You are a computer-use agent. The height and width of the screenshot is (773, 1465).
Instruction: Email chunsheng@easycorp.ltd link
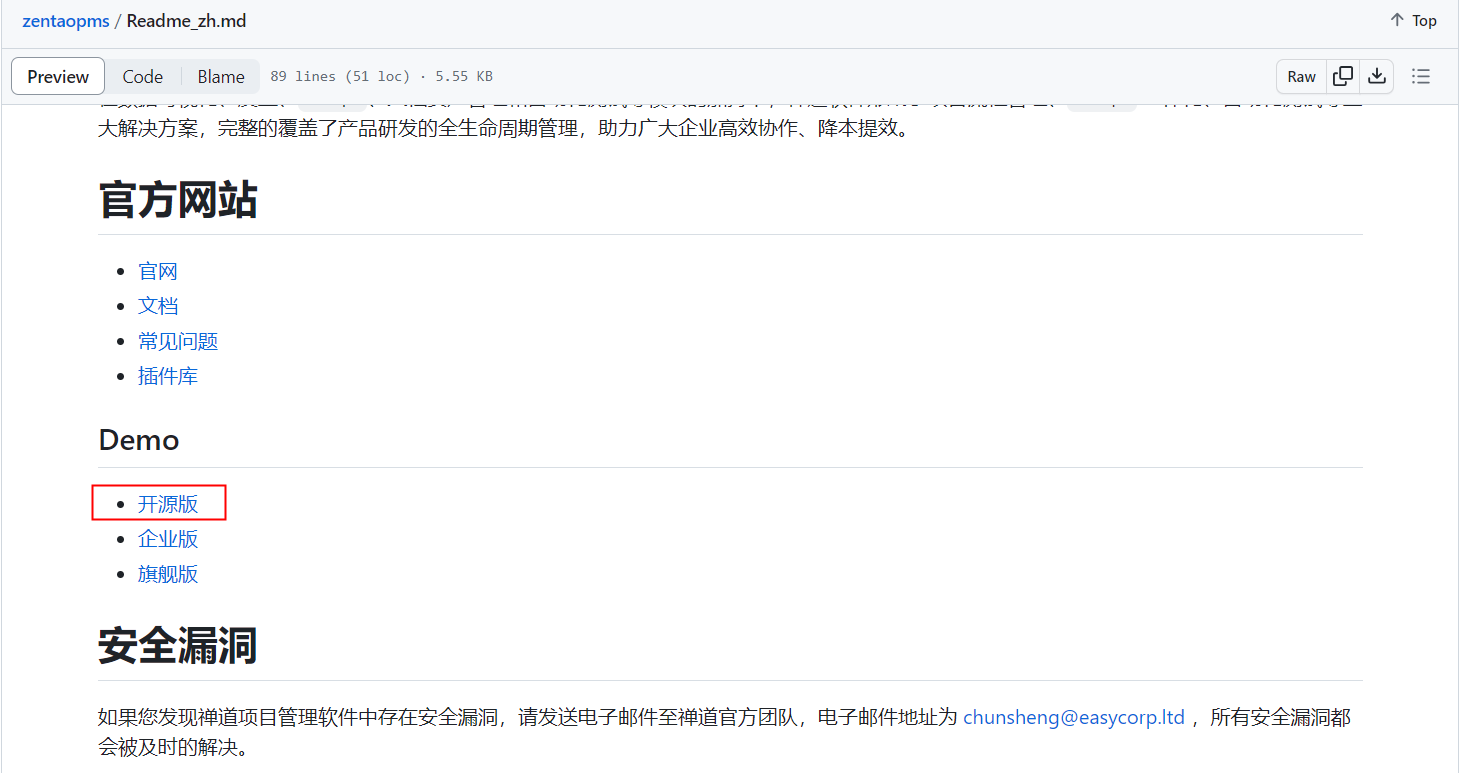point(1074,717)
